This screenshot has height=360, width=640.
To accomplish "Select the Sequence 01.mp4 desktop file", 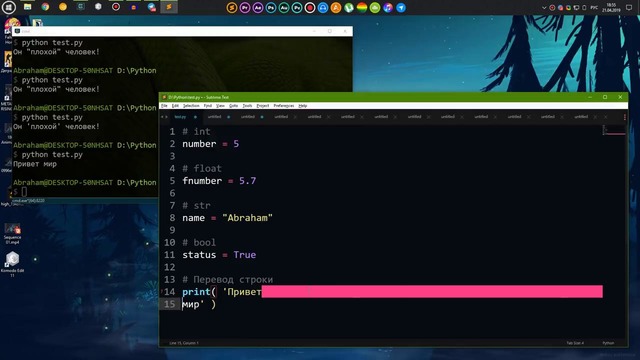I will pos(12,234).
